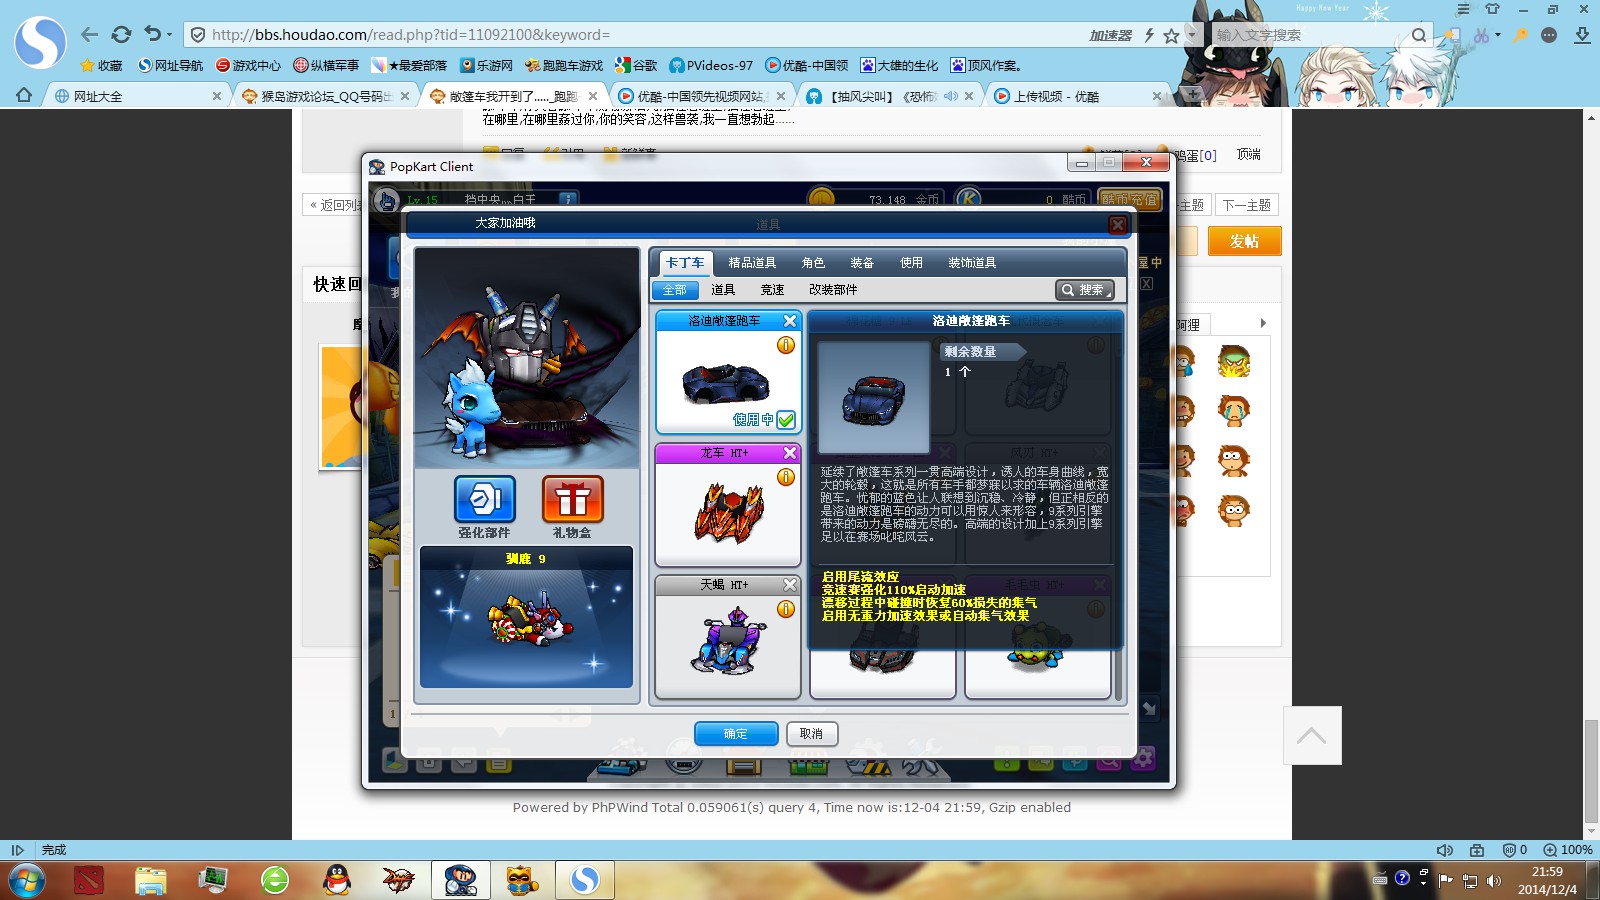Click the orange 发帖 post button

tap(1244, 241)
